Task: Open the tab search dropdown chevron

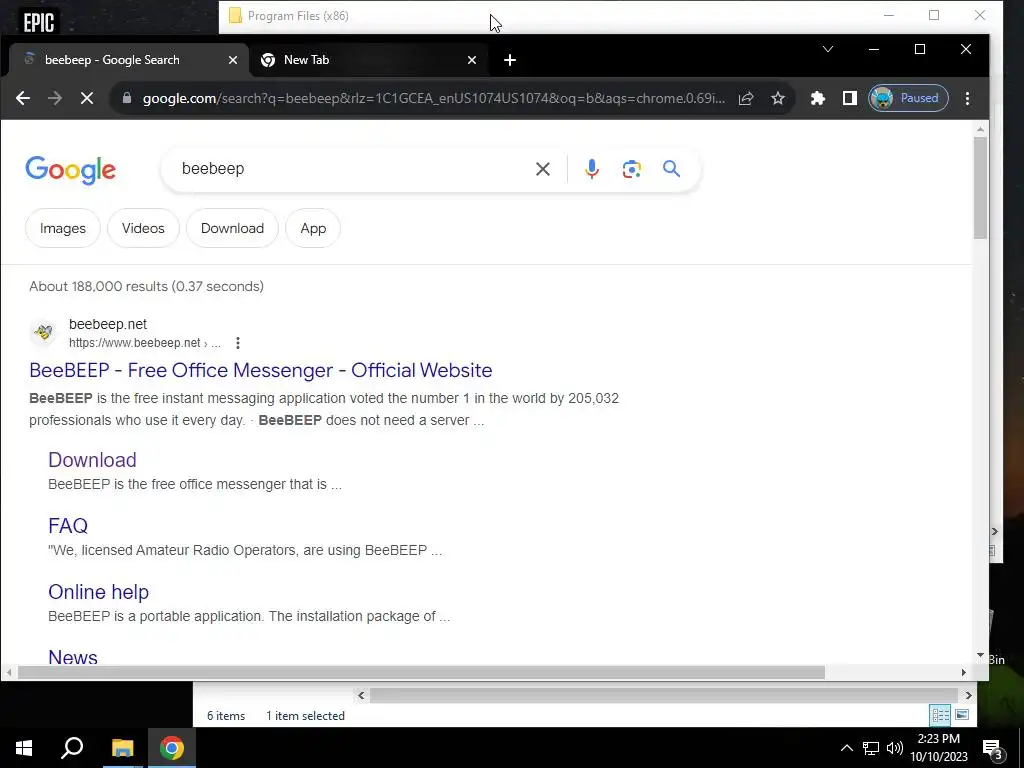Action: coord(827,49)
